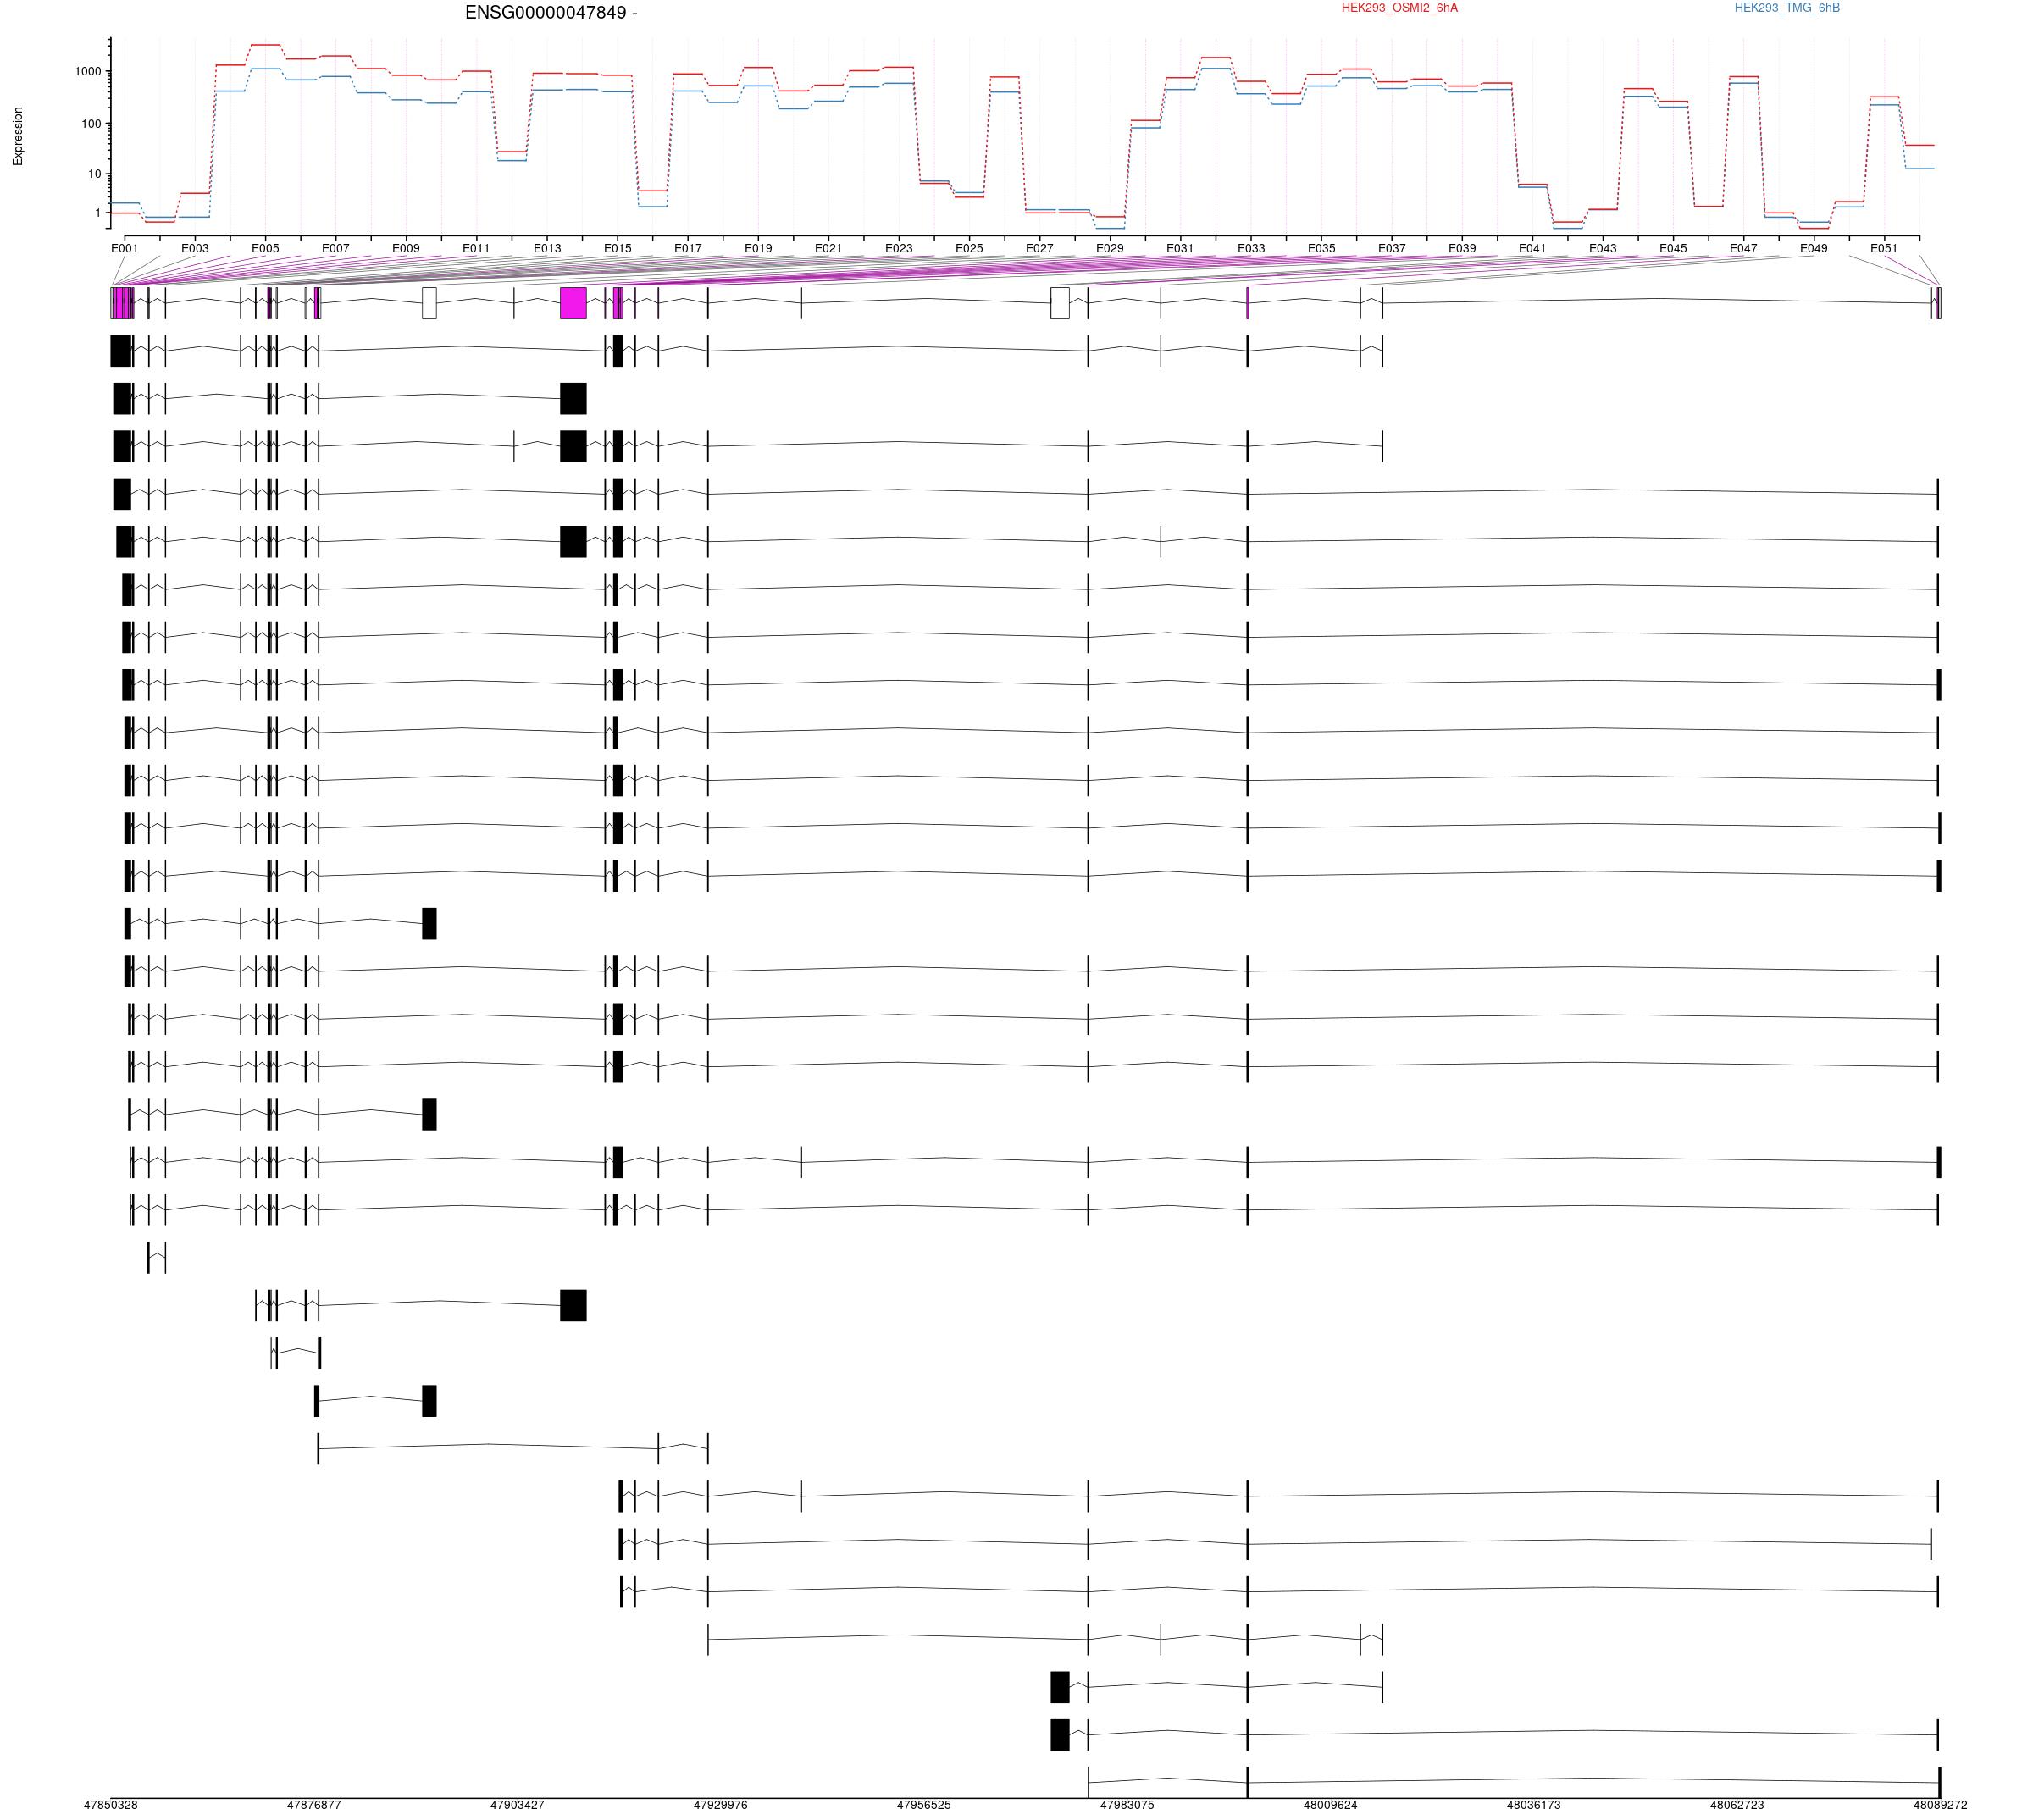Click the exon bin label E015
Image resolution: width=2033 pixels, height=1820 pixels.
click(x=618, y=248)
